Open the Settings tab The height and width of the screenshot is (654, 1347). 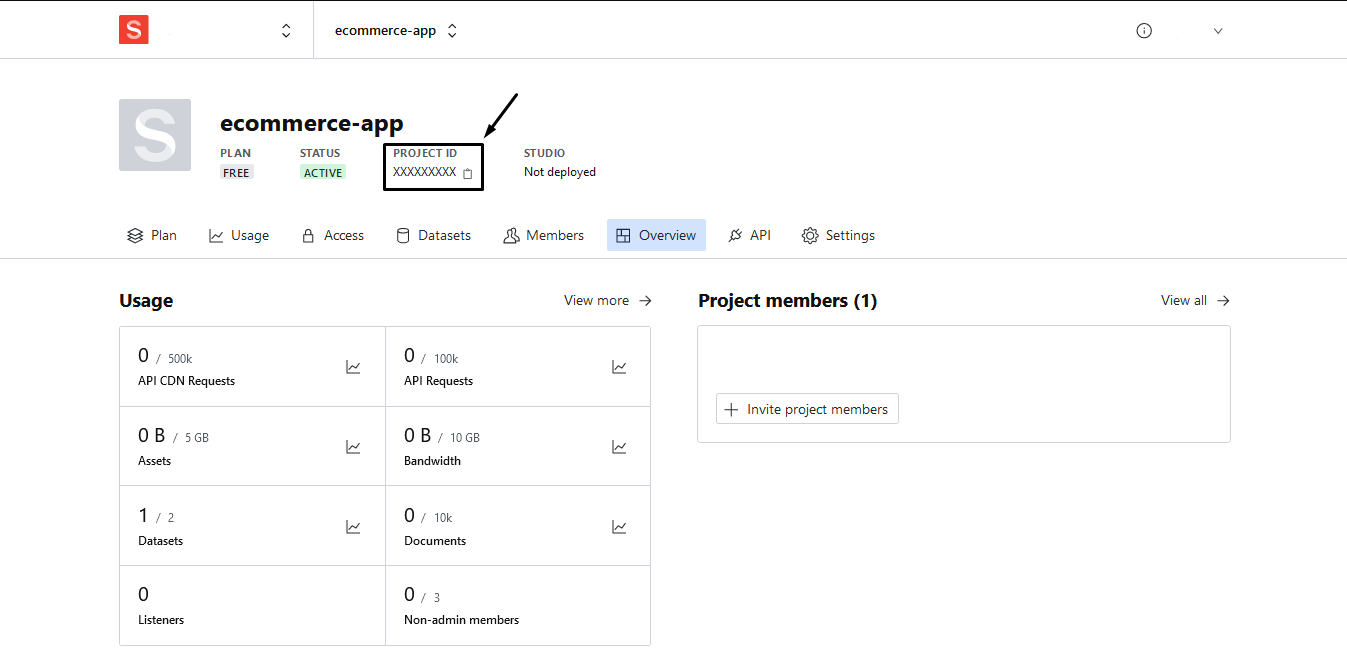click(x=838, y=235)
